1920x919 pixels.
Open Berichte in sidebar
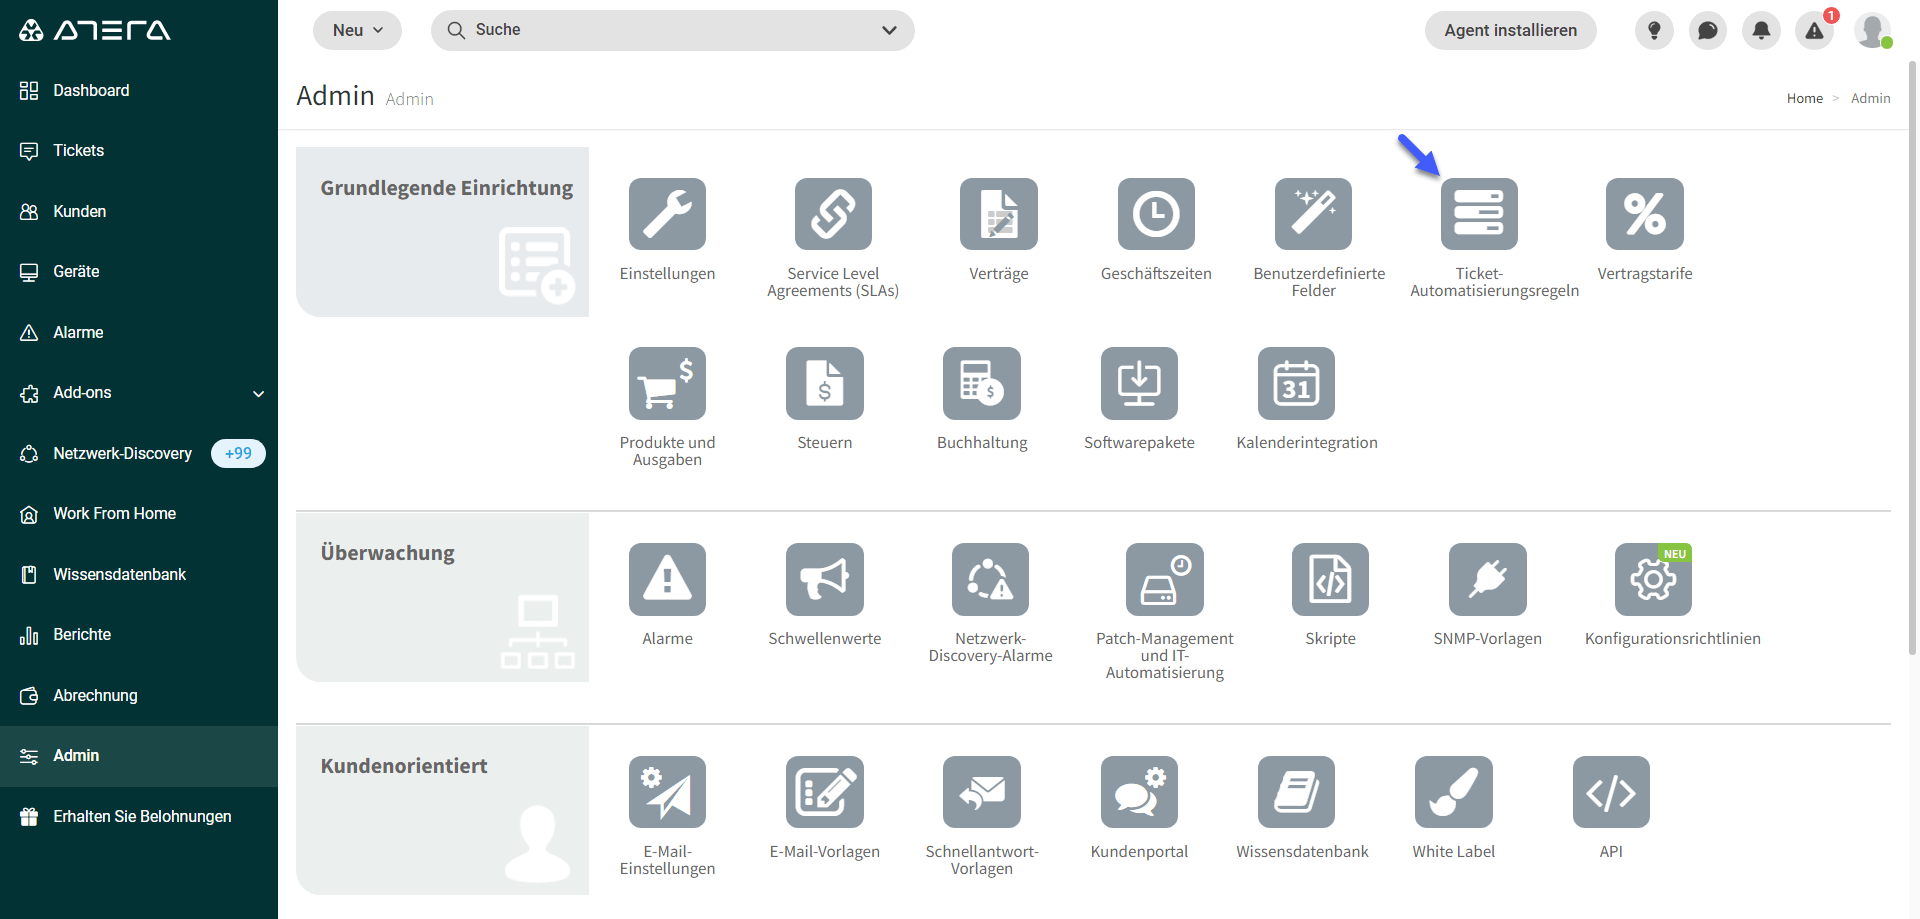pyautogui.click(x=139, y=635)
